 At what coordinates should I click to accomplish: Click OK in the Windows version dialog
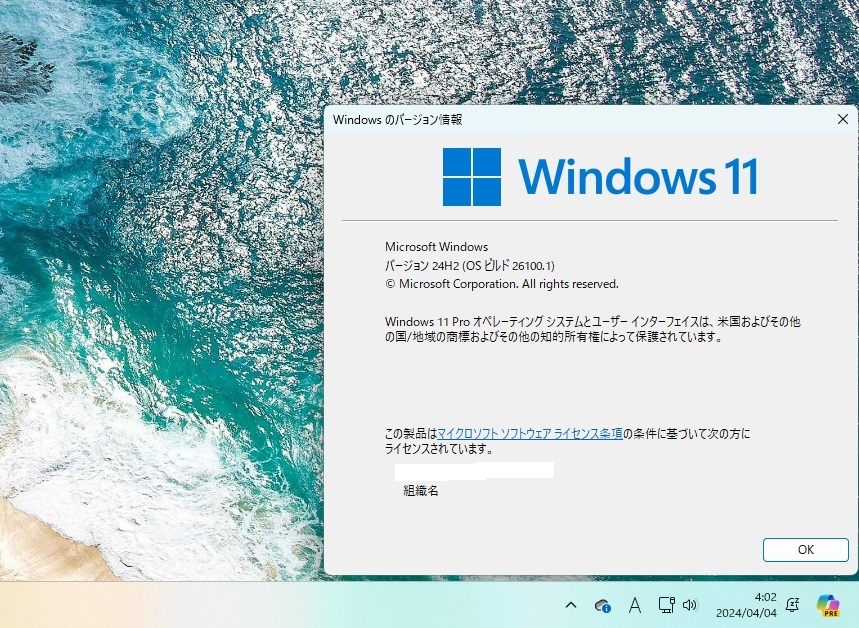coord(805,550)
